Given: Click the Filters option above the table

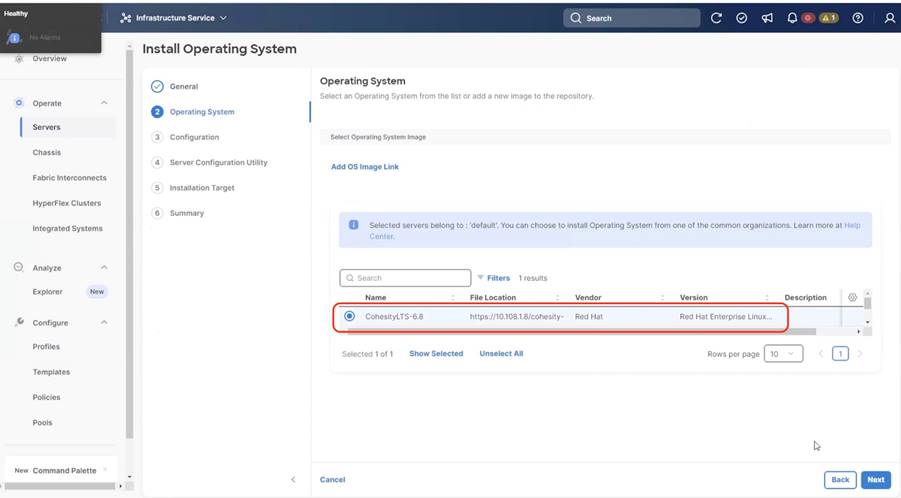Looking at the screenshot, I should coord(493,278).
